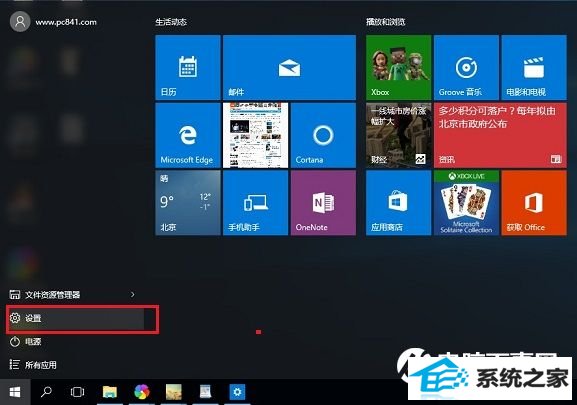Click the www.pc841.com user account
This screenshot has width=577, height=405.
click(x=53, y=22)
